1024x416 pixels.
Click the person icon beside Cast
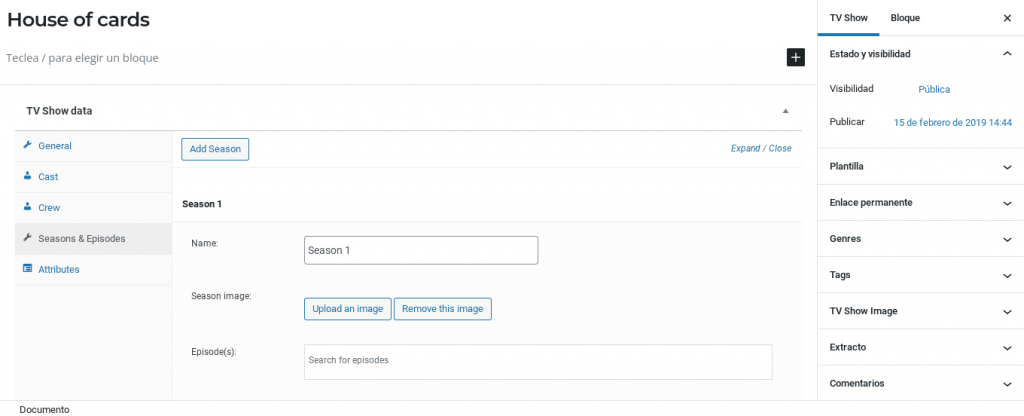27,176
